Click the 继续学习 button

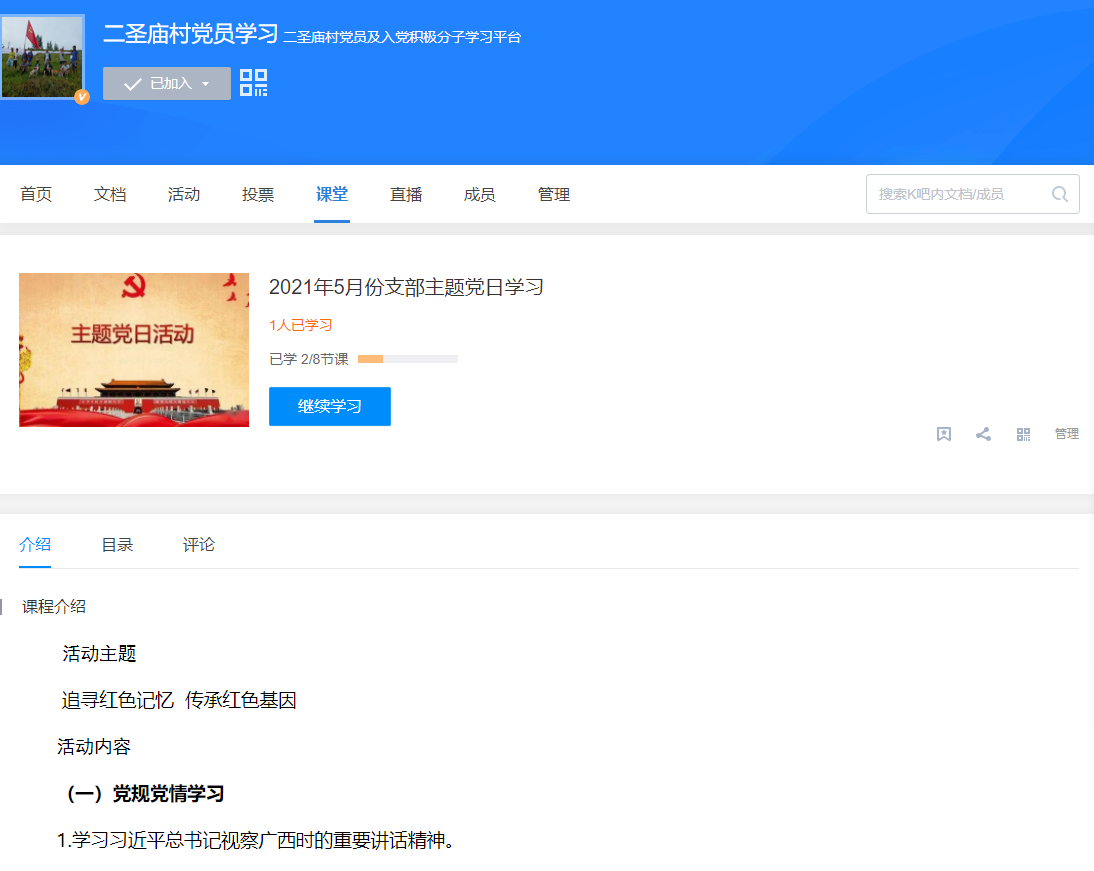click(x=329, y=406)
